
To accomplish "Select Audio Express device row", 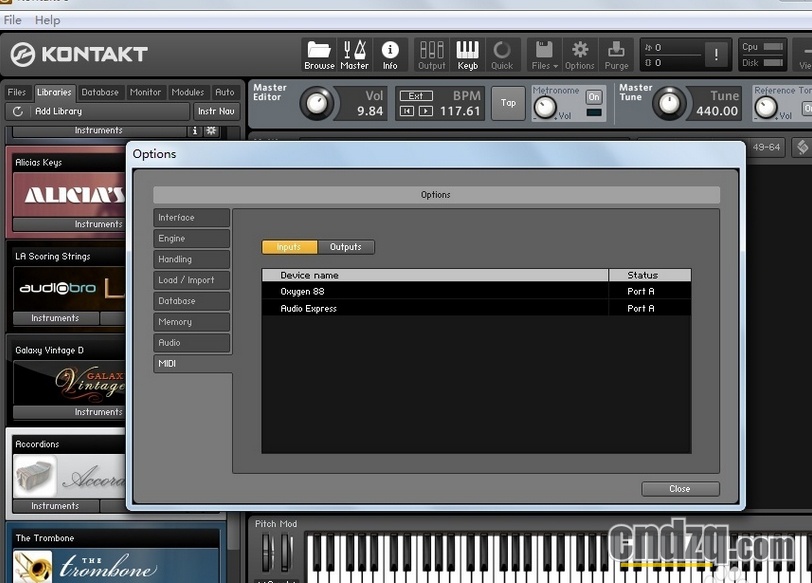I will click(x=476, y=309).
